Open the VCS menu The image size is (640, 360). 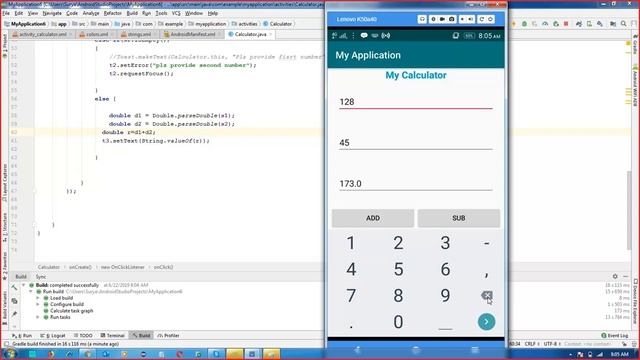coord(176,13)
